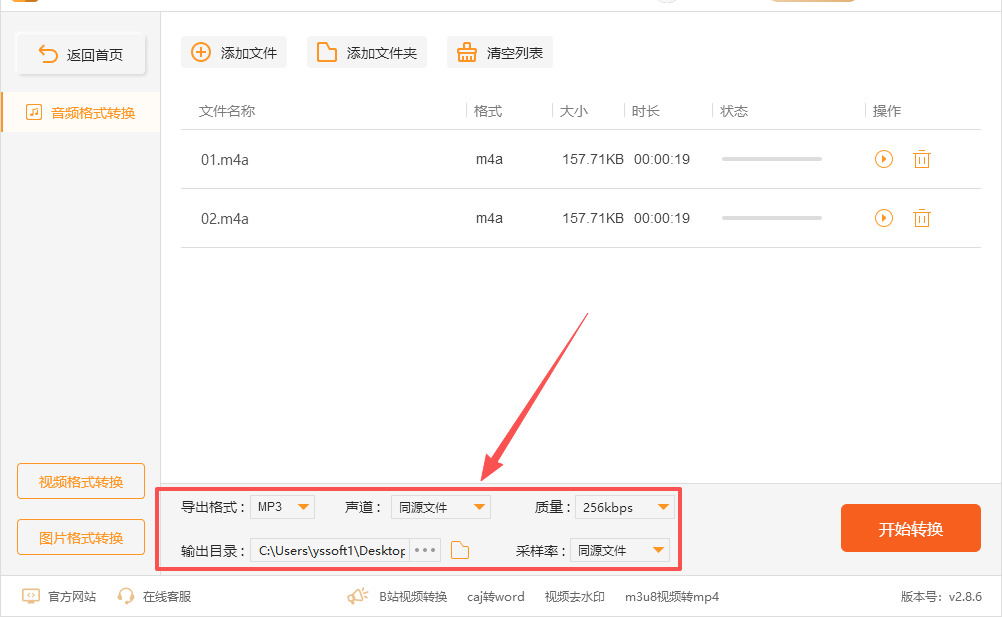Click the m4a format cell of 01.m4a
The height and width of the screenshot is (617, 1002).
(x=489, y=159)
